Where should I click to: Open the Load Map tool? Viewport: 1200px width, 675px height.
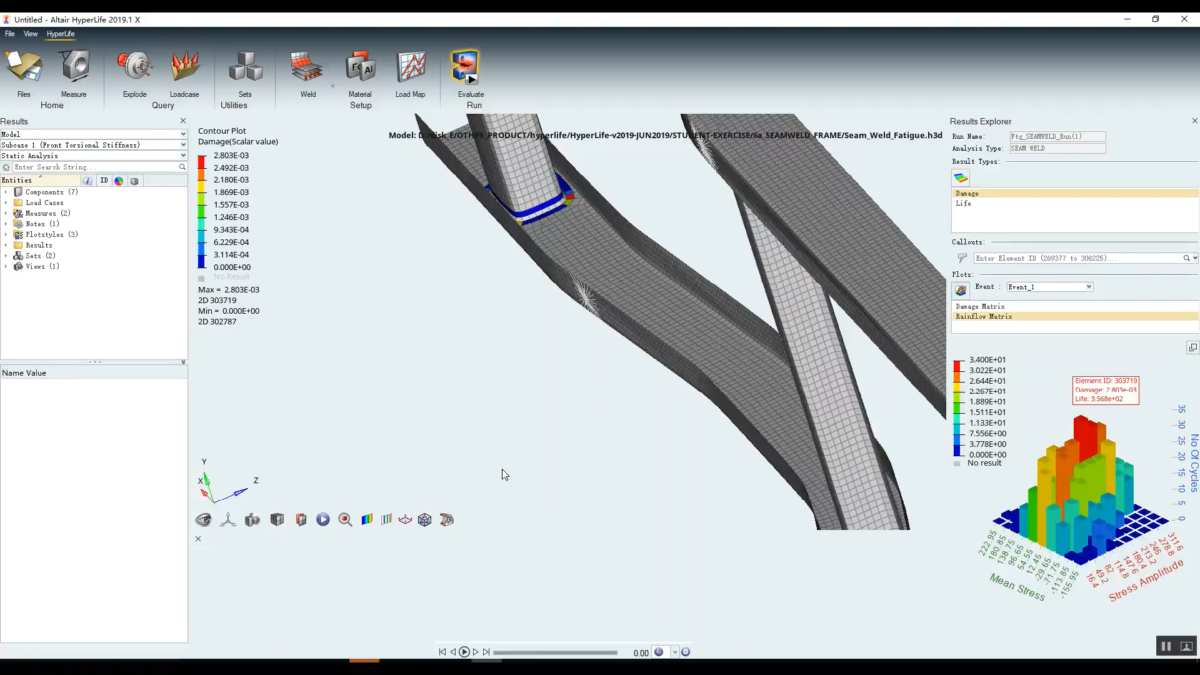pyautogui.click(x=410, y=73)
